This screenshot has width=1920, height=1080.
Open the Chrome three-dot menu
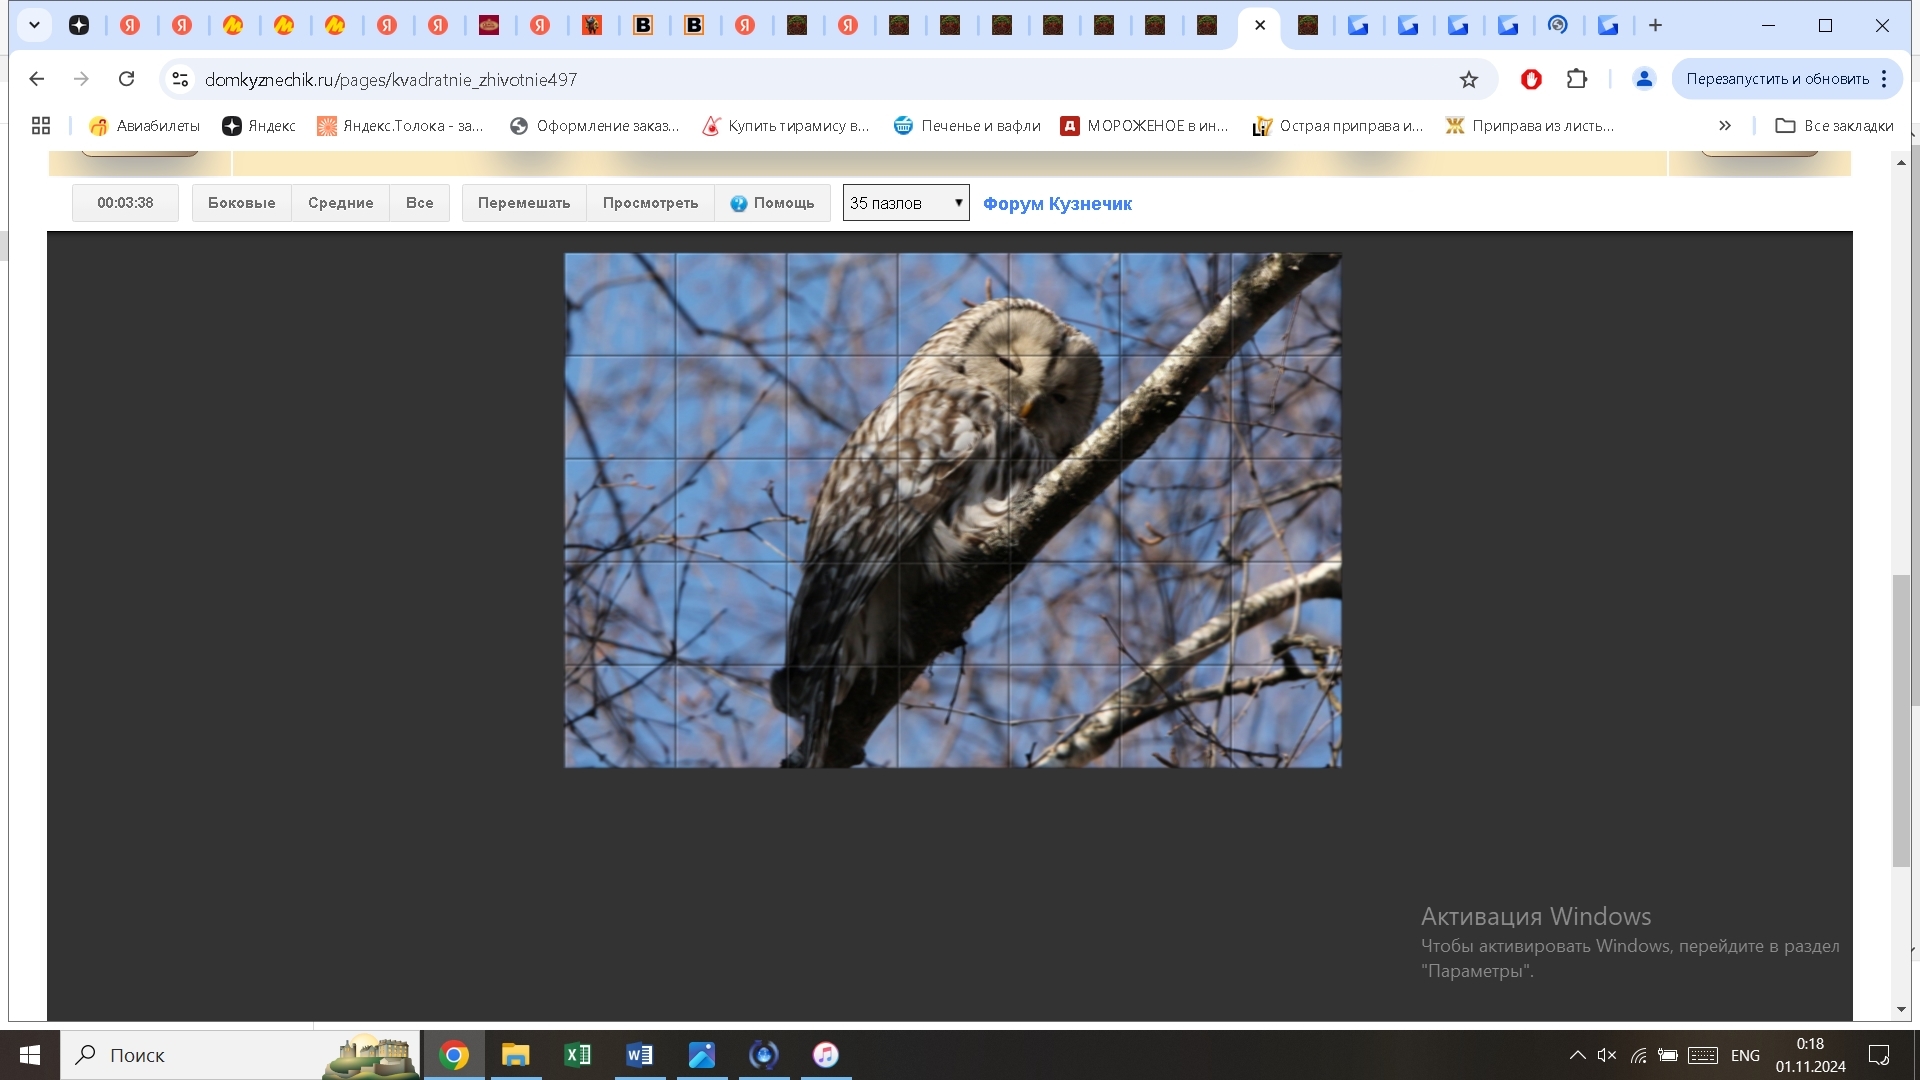[x=1885, y=79]
